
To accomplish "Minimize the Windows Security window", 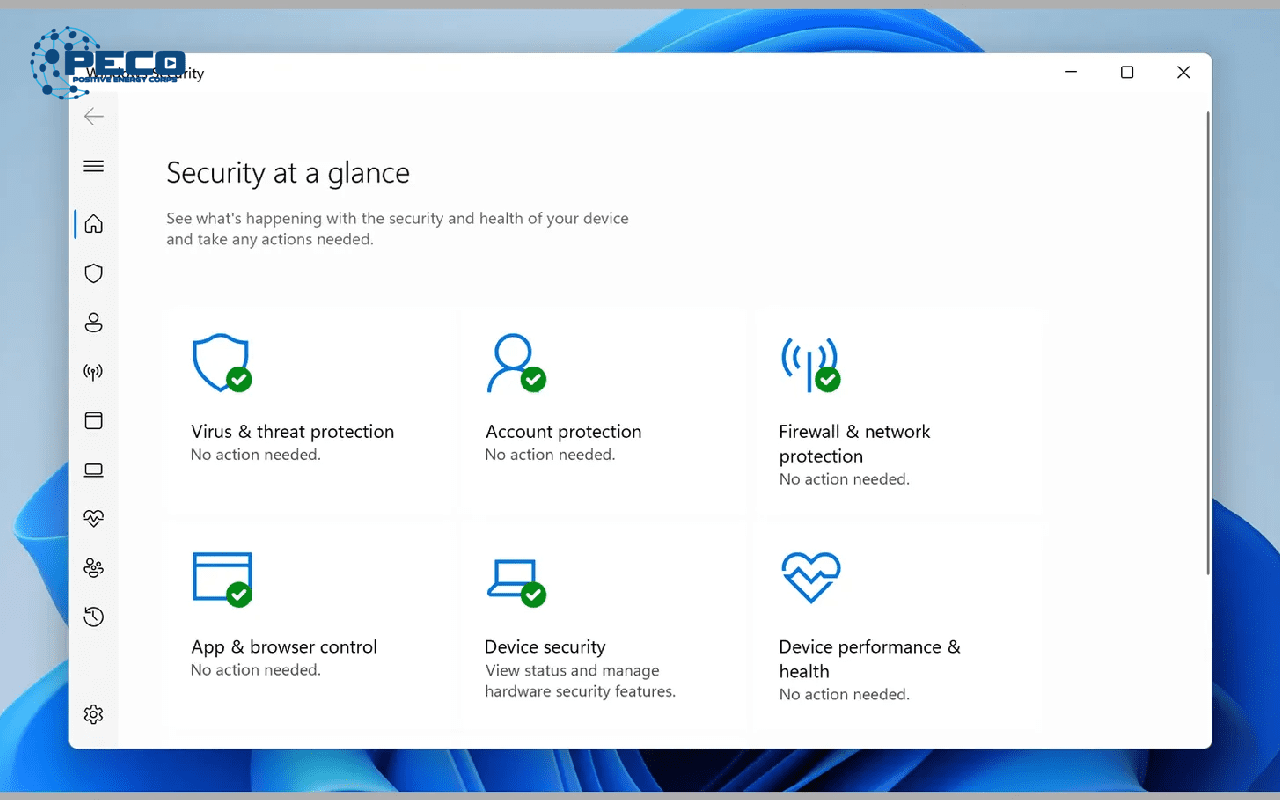I will point(1071,72).
